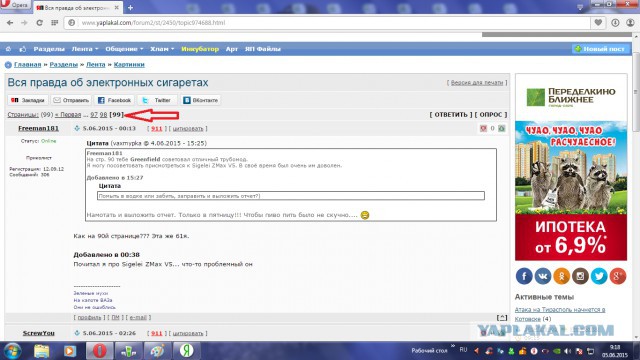
Task: Open the Страницы page jump link
Action: 23,115
